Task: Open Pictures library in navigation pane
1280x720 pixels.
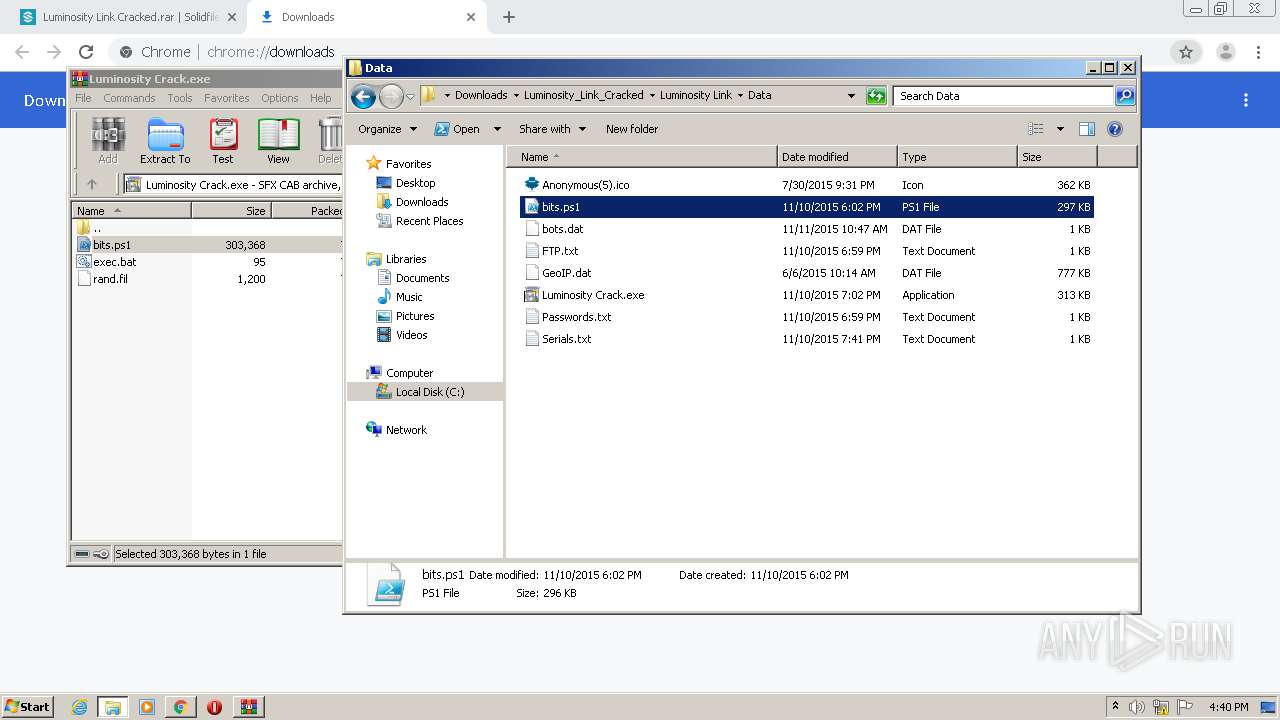Action: (405, 316)
